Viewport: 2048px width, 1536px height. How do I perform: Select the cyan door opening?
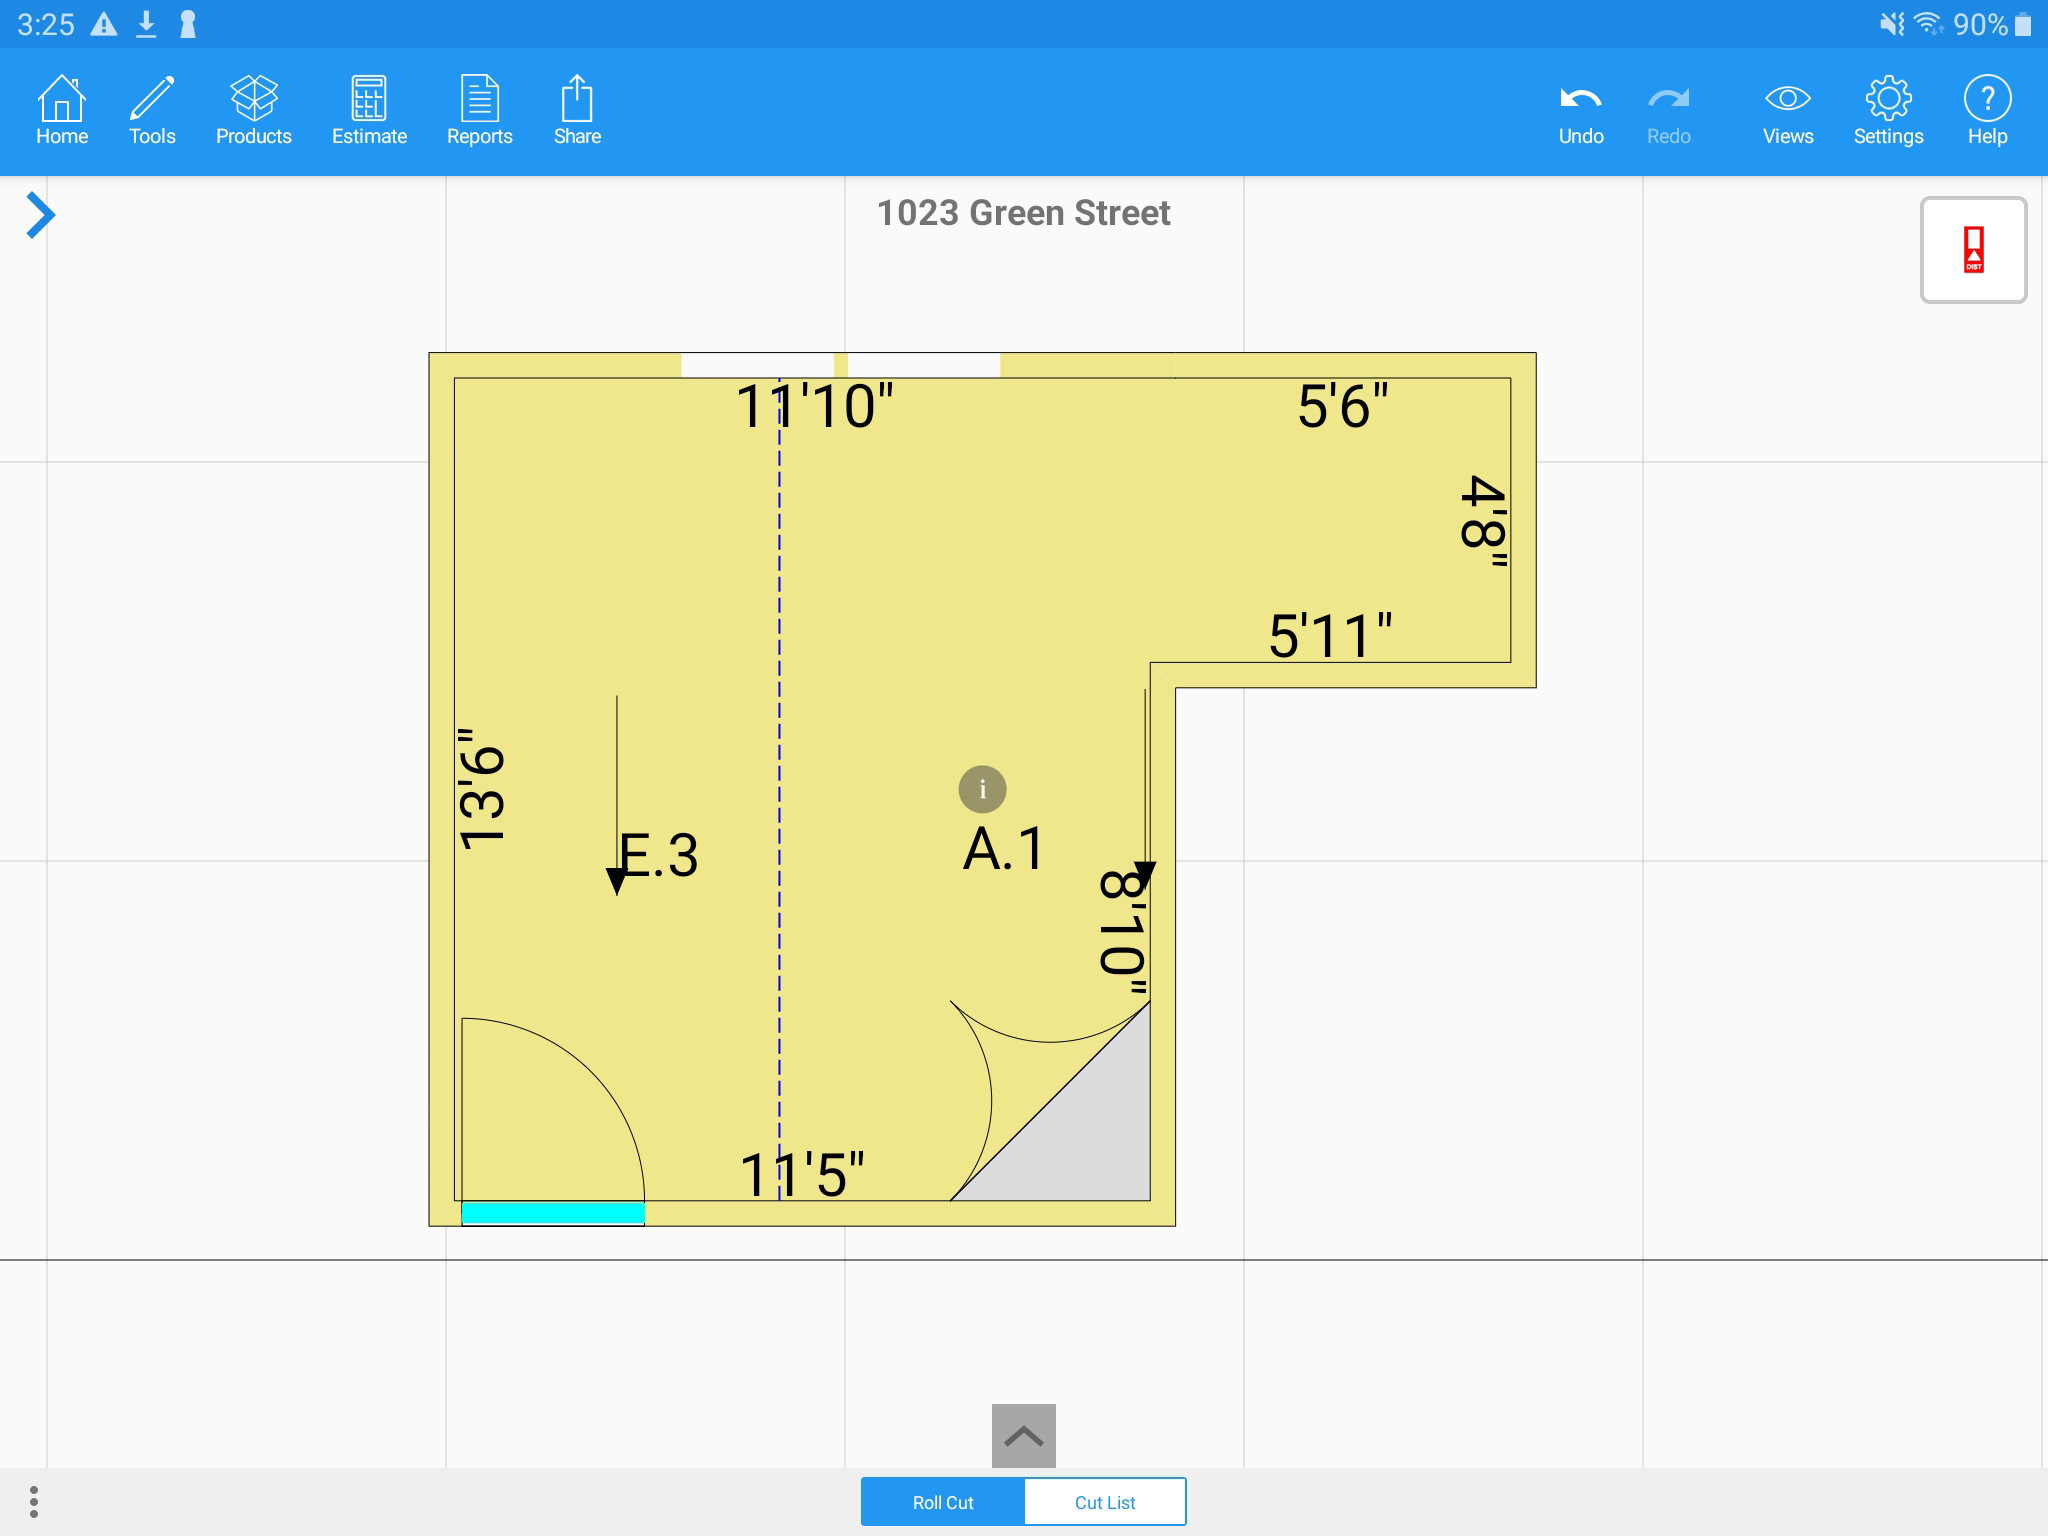[x=553, y=1213]
